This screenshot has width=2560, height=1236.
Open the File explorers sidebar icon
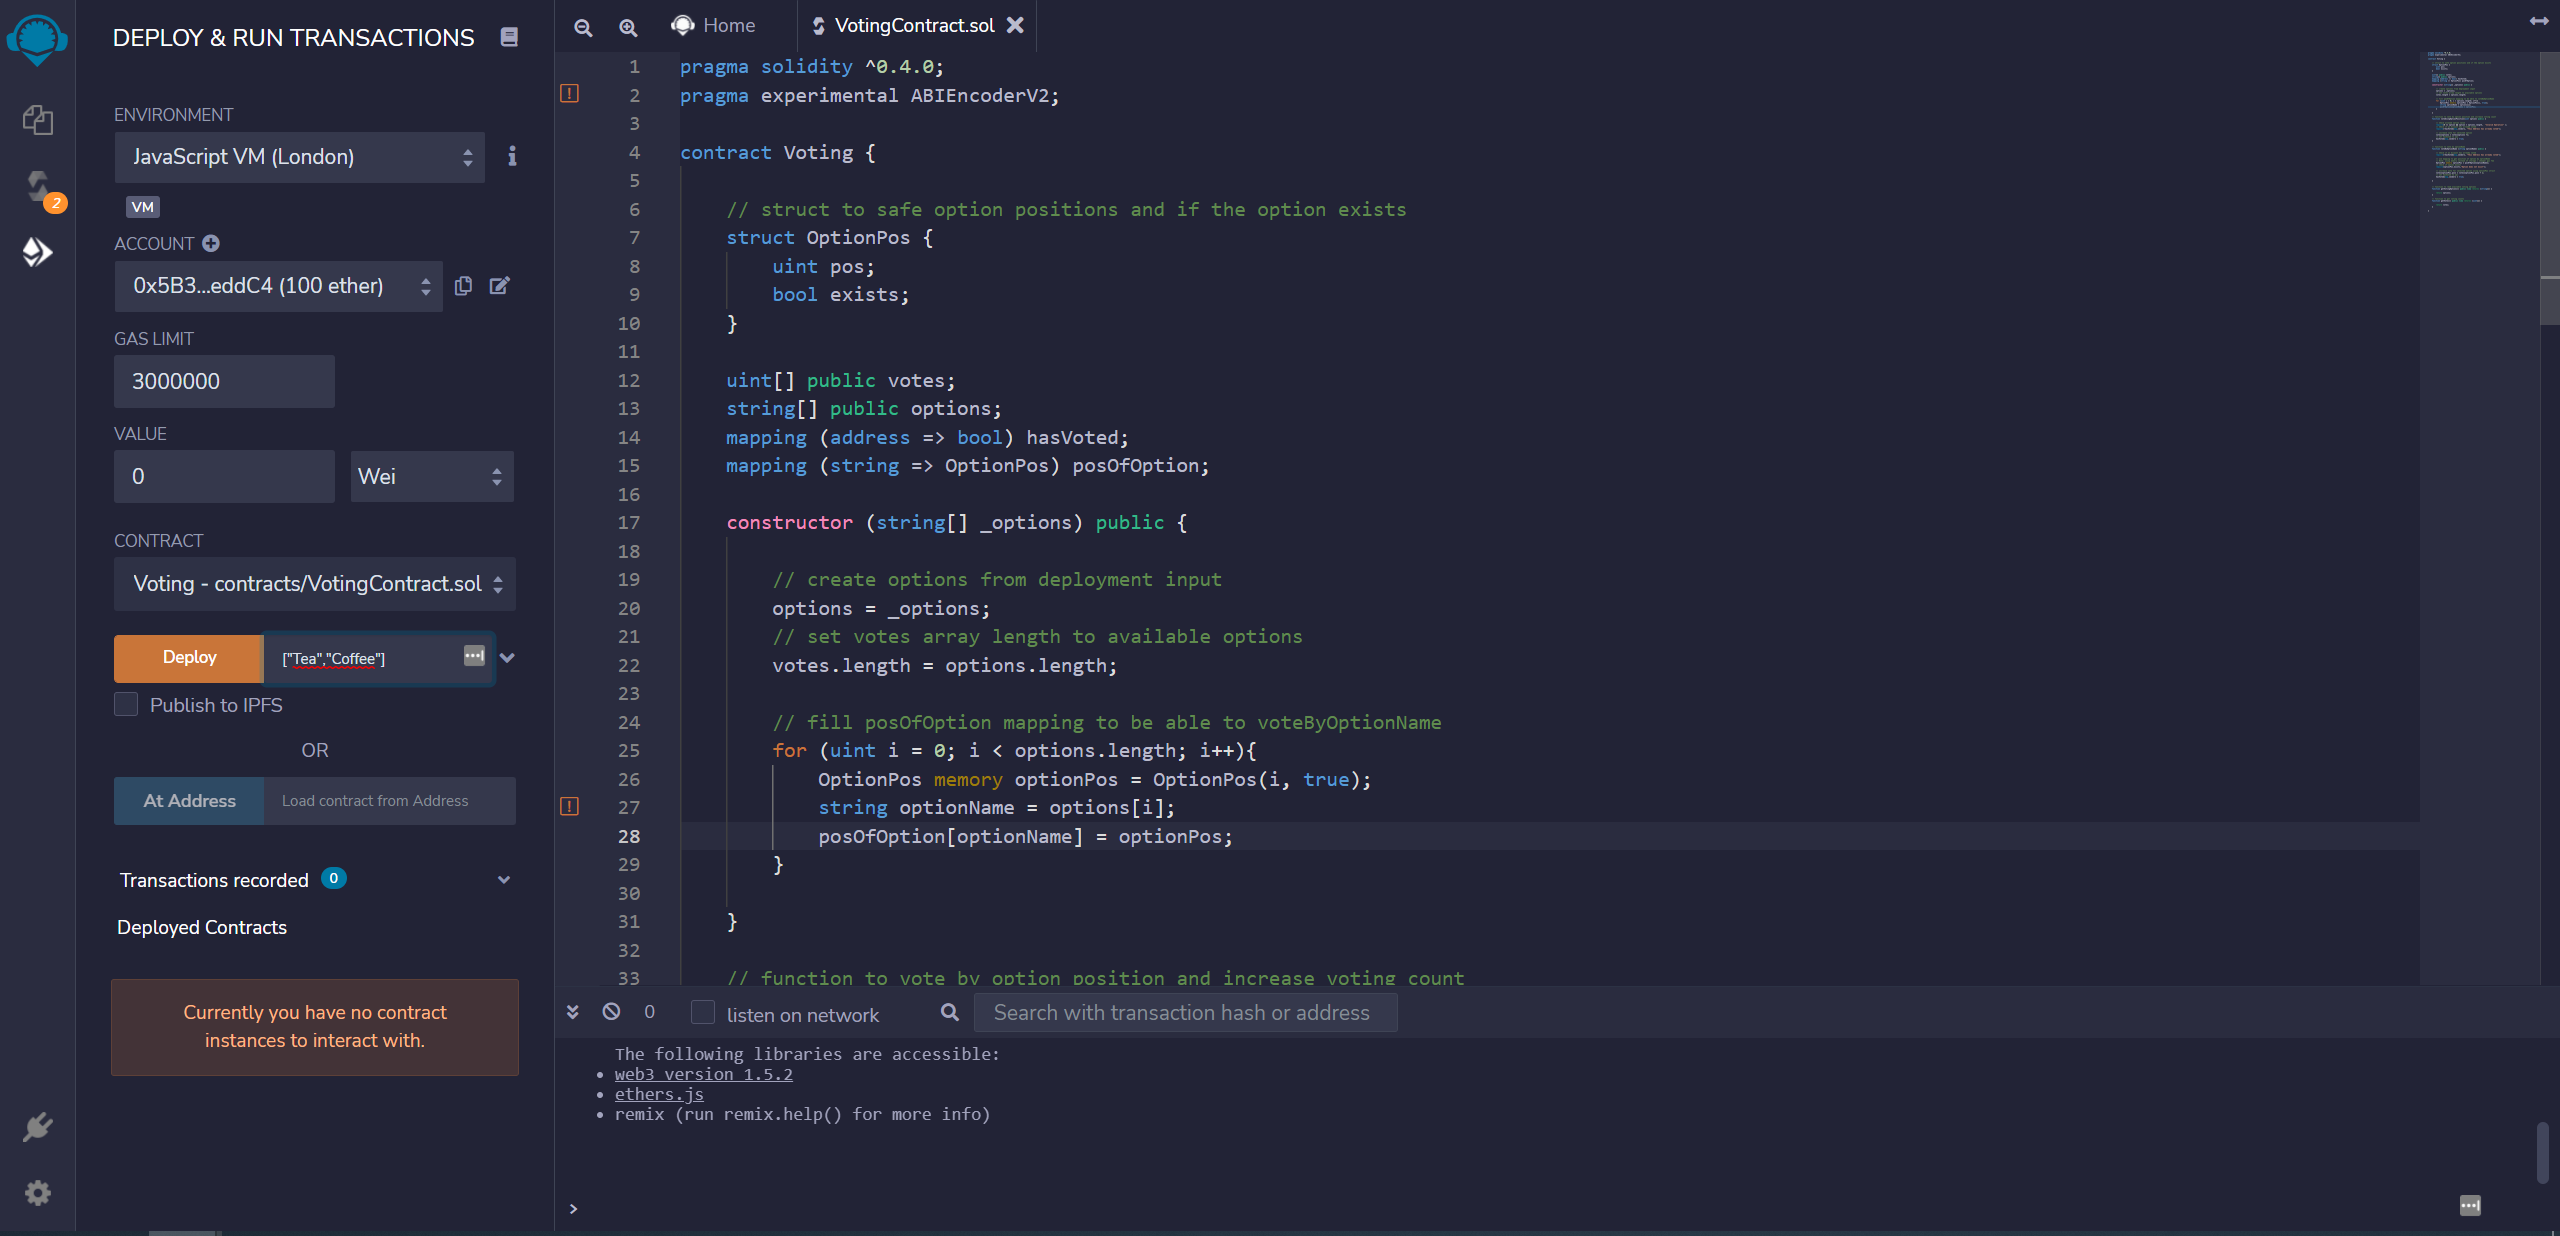click(37, 120)
